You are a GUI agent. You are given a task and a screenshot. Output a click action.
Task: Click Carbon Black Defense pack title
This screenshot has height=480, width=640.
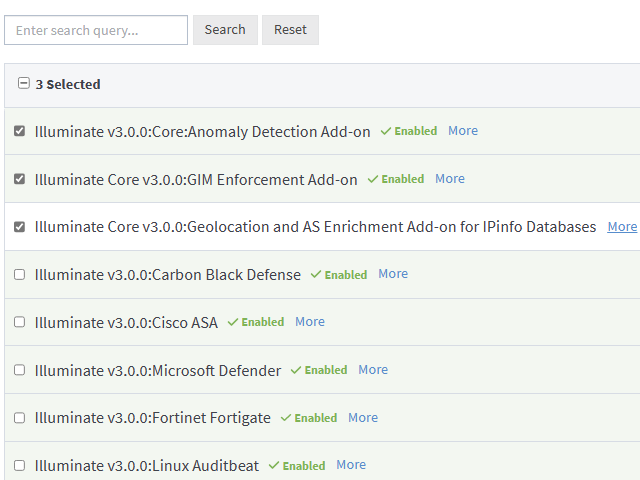[x=168, y=275]
